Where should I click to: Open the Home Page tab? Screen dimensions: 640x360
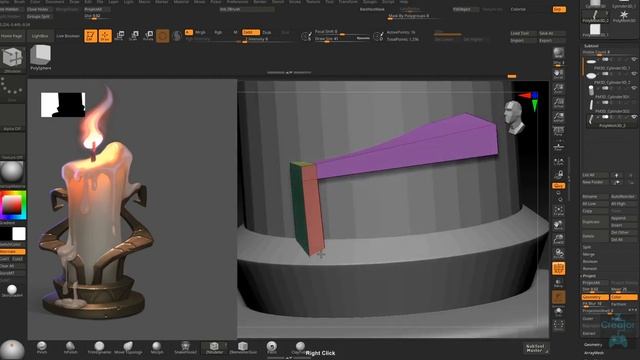11,36
